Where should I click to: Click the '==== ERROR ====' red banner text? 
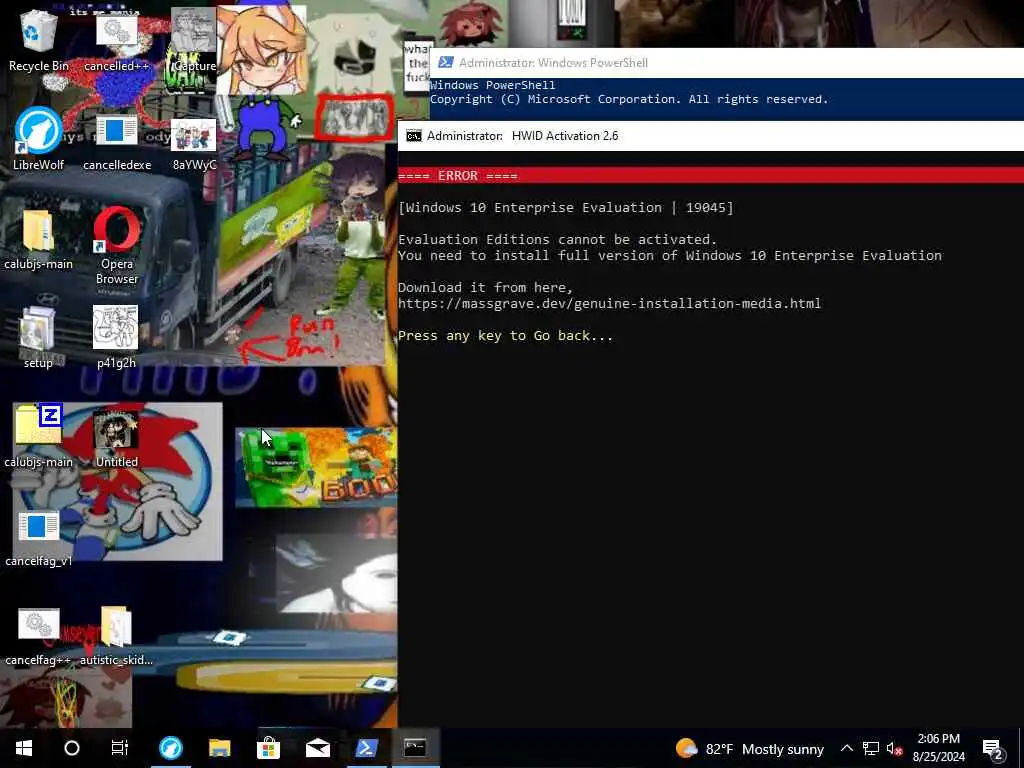coord(458,176)
